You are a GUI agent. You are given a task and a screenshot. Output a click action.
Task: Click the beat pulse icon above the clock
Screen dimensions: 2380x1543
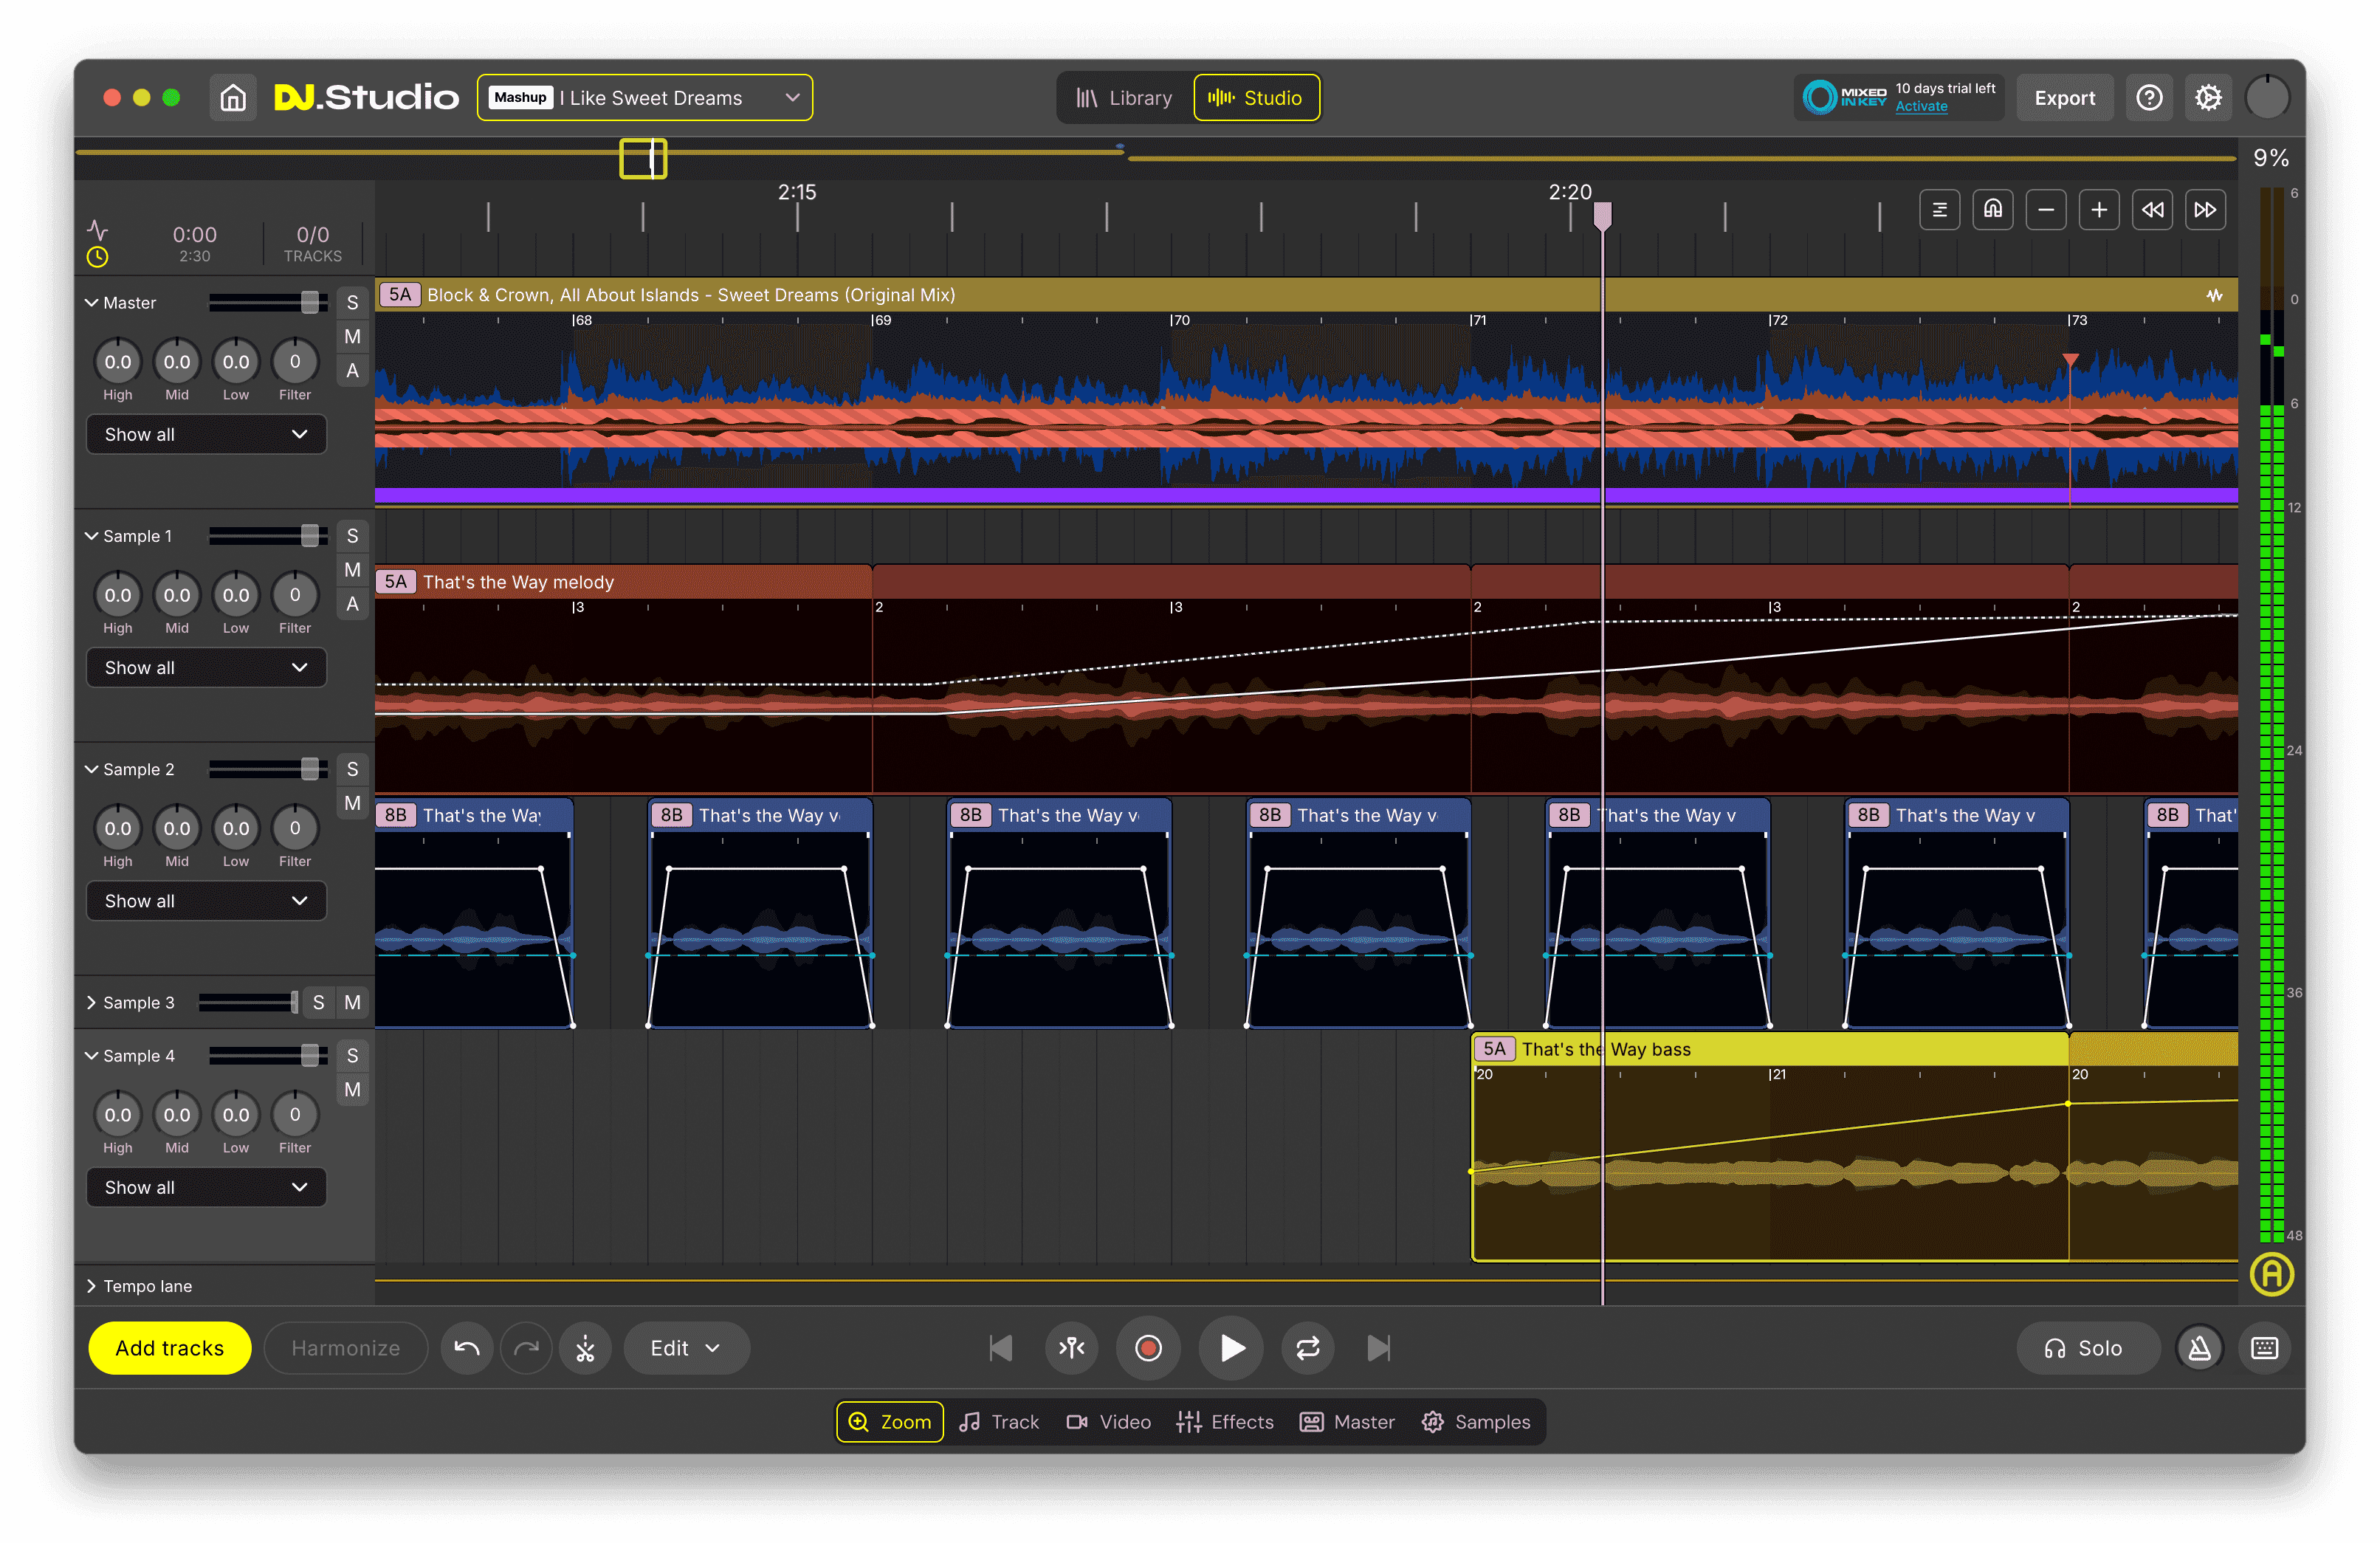point(97,230)
